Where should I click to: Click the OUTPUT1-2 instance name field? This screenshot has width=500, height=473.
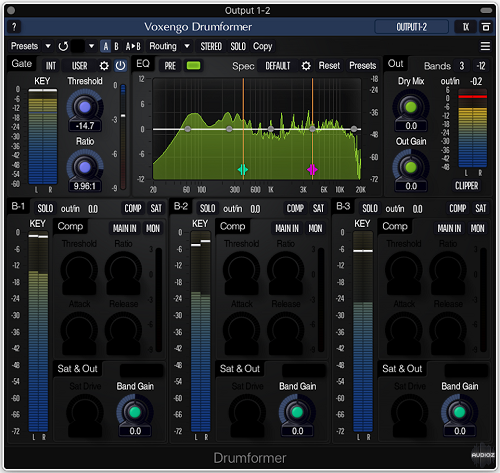(x=411, y=27)
